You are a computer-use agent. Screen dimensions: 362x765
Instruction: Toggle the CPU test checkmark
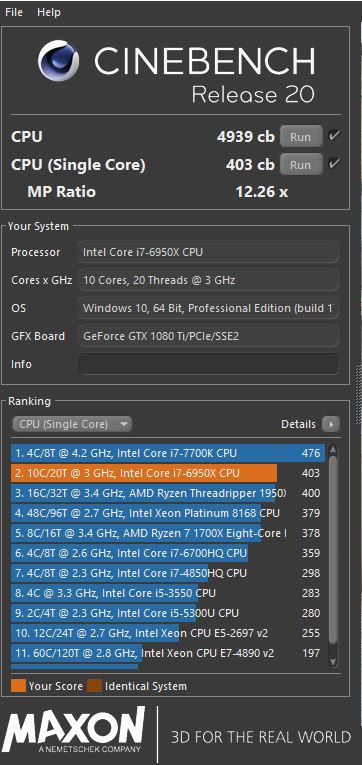click(x=334, y=136)
